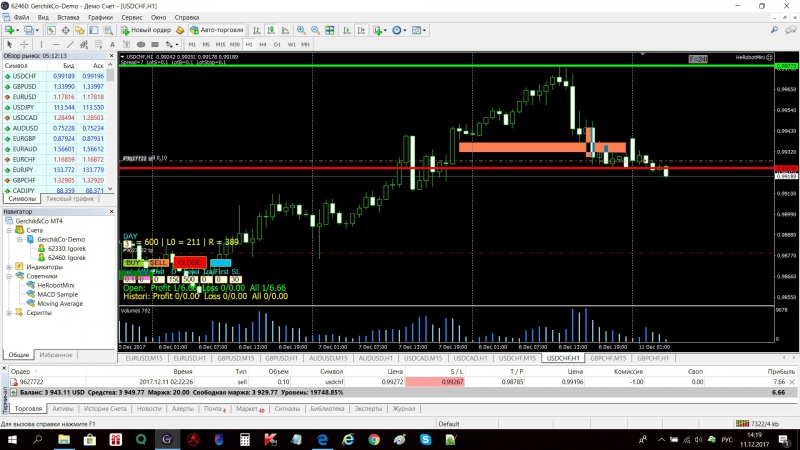Zoom in on the chart

tap(301, 30)
